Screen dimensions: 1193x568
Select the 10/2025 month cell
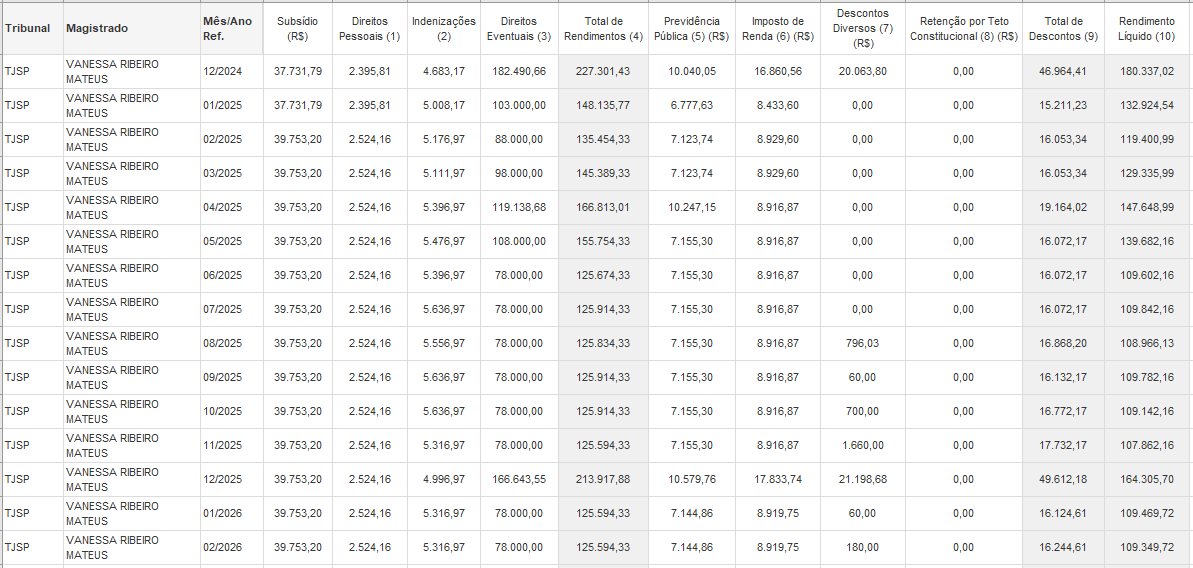point(231,411)
